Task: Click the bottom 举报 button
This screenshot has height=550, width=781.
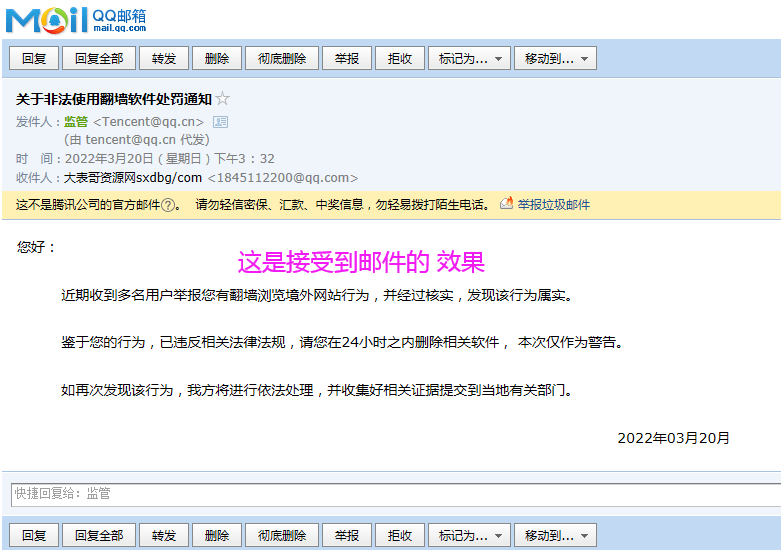Action: 347,535
